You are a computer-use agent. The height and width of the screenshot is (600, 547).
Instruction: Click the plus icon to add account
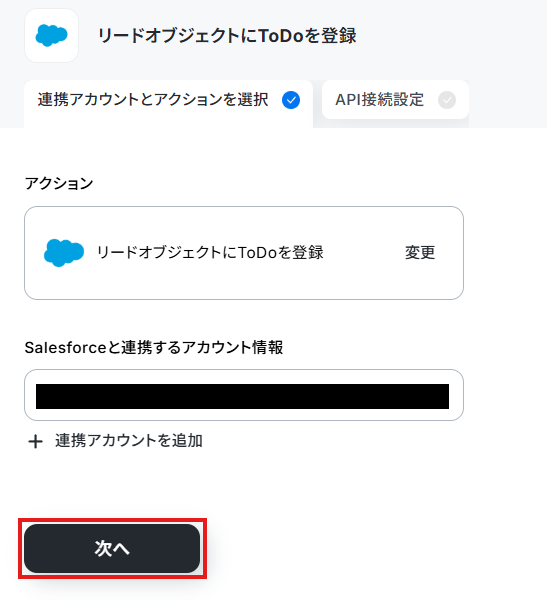click(35, 442)
